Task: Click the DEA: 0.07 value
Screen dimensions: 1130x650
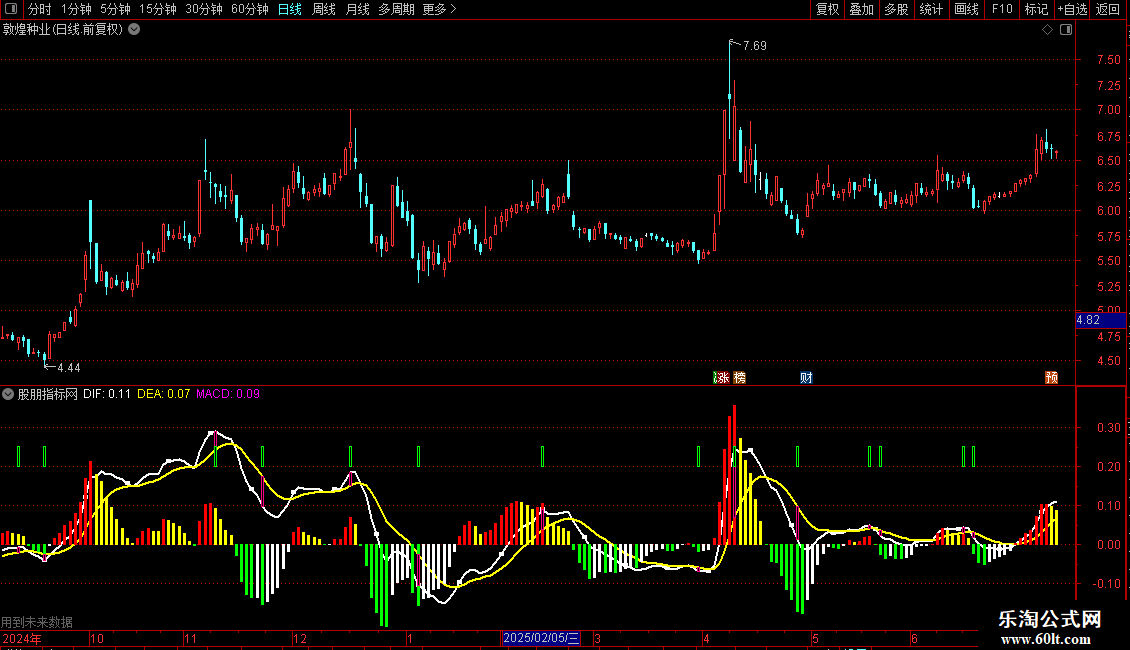Action: 164,394
